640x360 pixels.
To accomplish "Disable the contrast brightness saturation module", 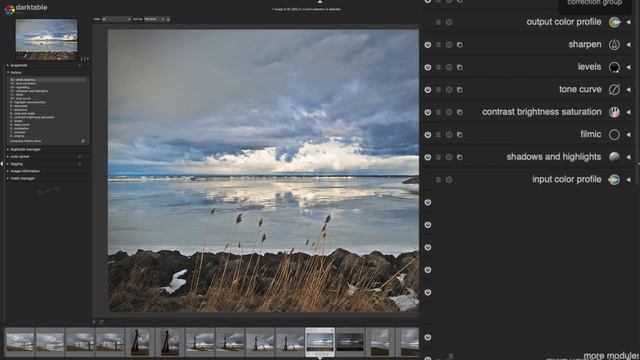I will point(427,112).
